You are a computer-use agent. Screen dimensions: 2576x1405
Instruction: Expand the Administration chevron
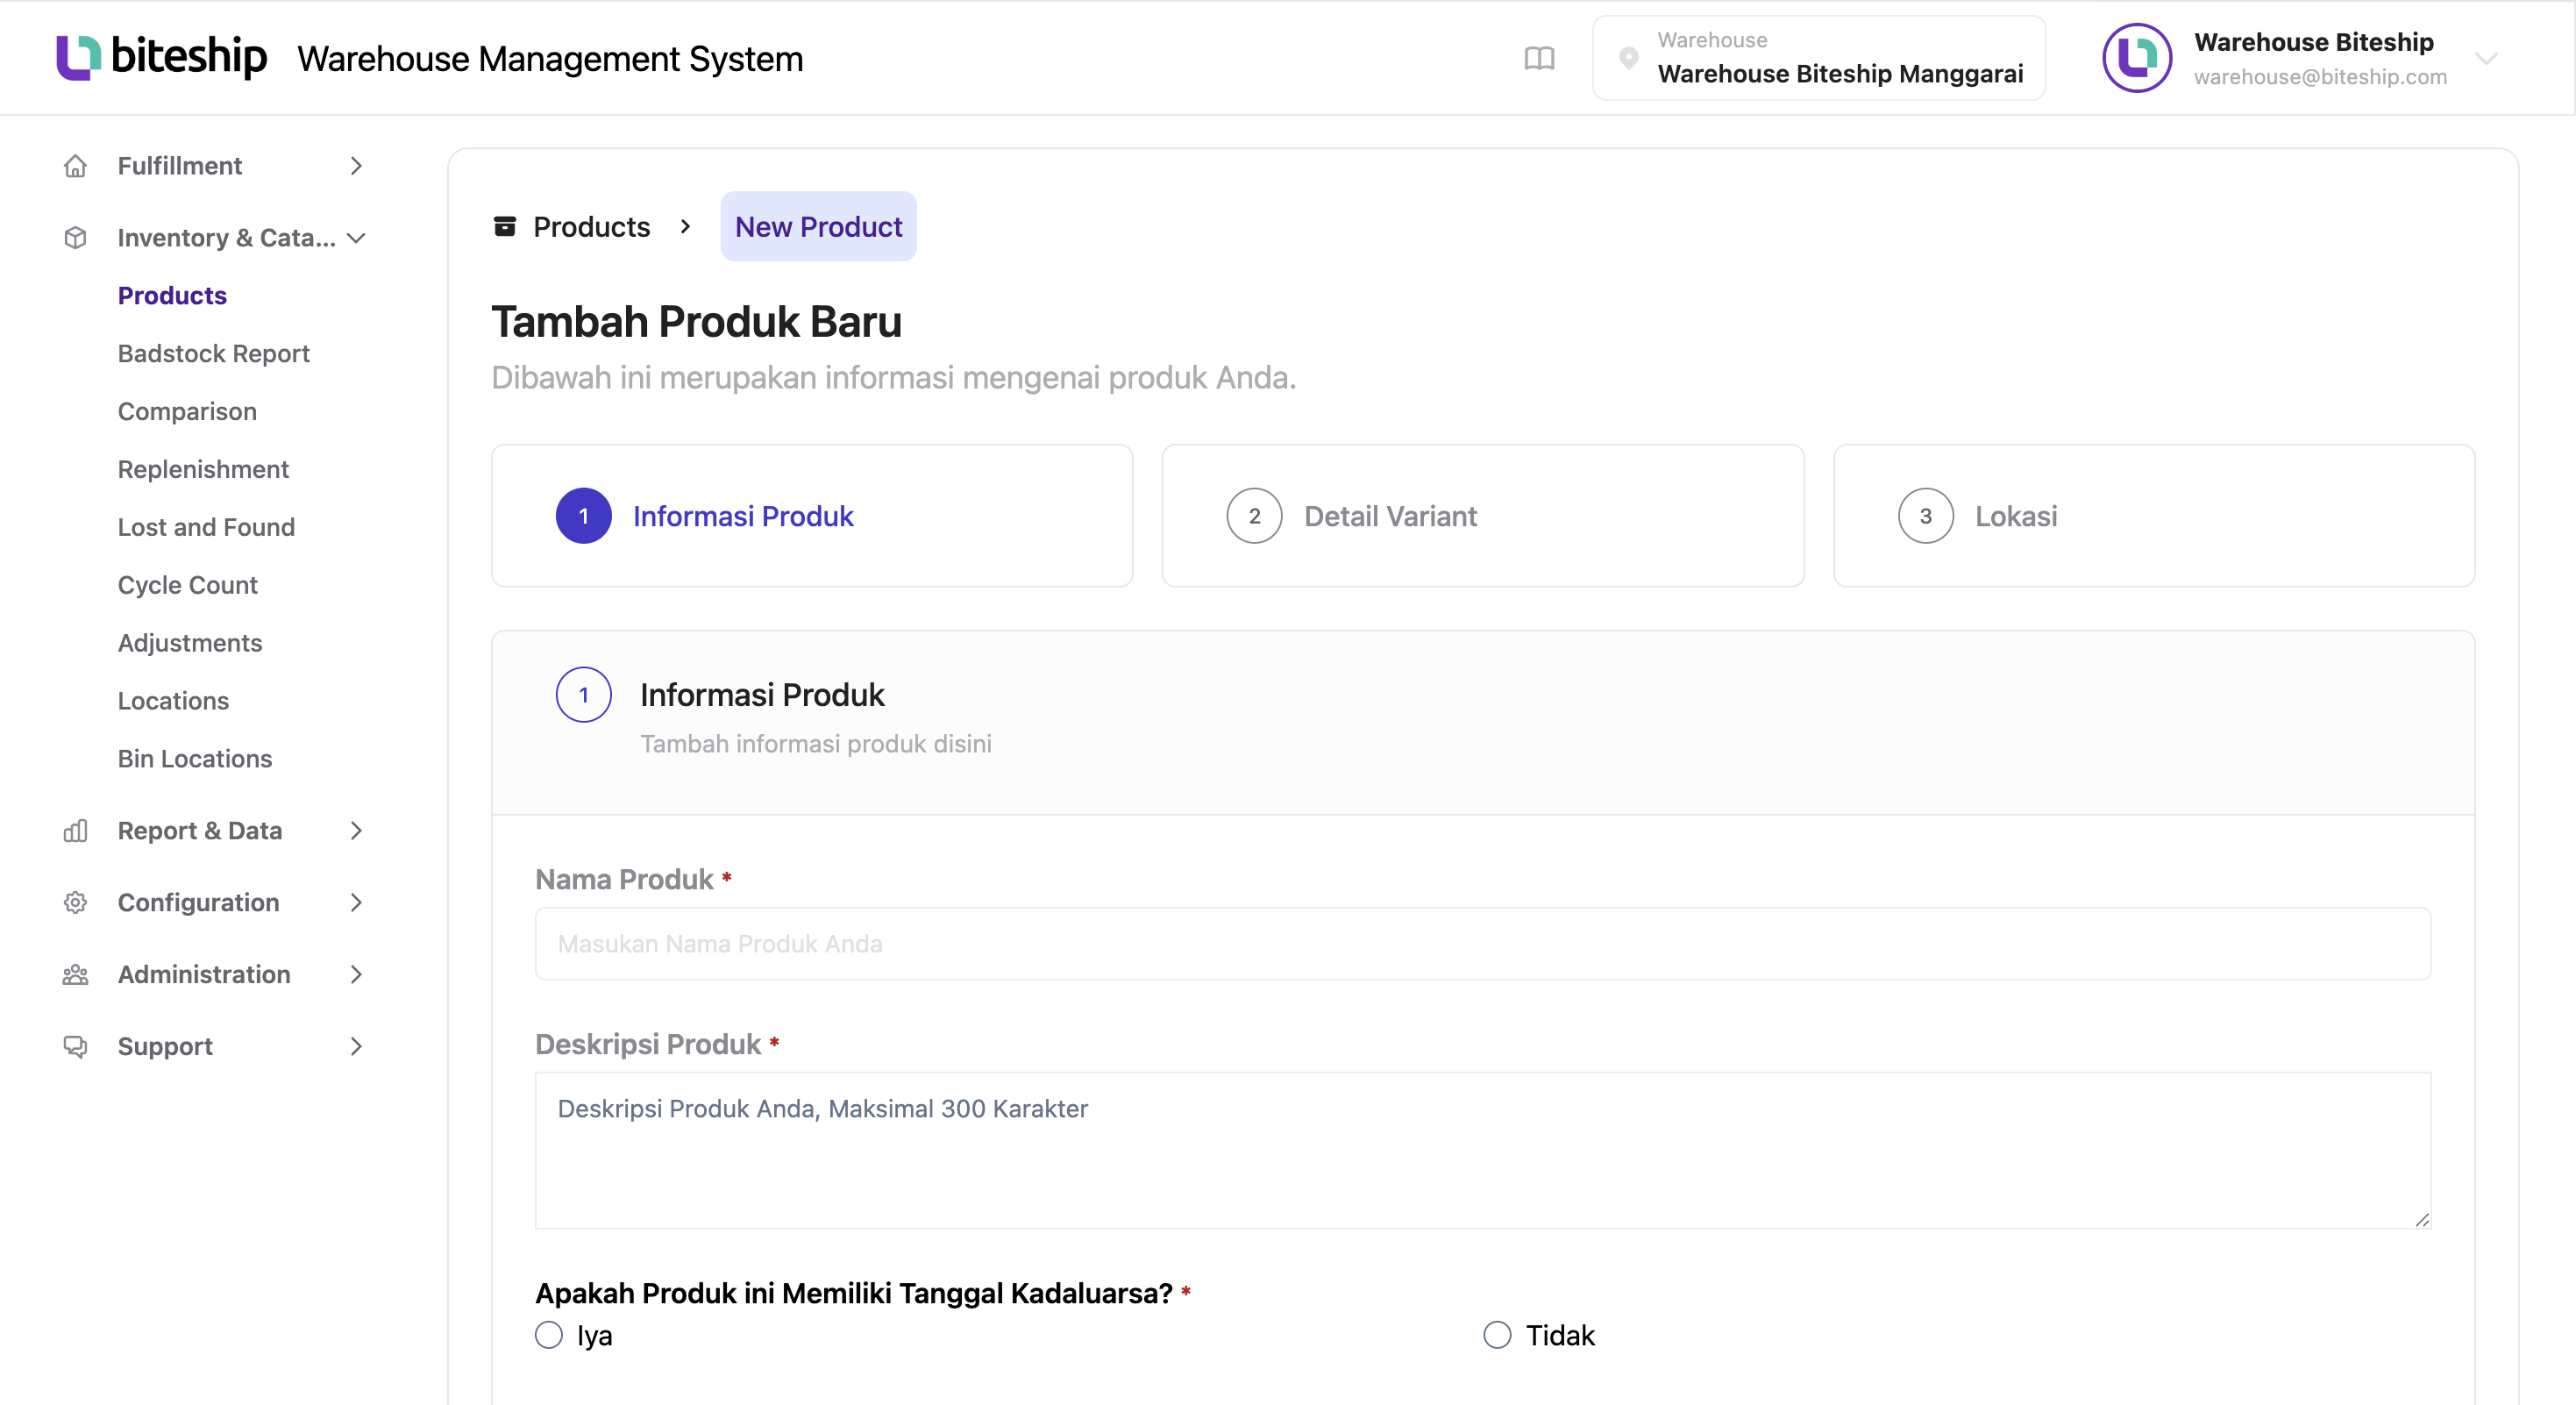[356, 975]
